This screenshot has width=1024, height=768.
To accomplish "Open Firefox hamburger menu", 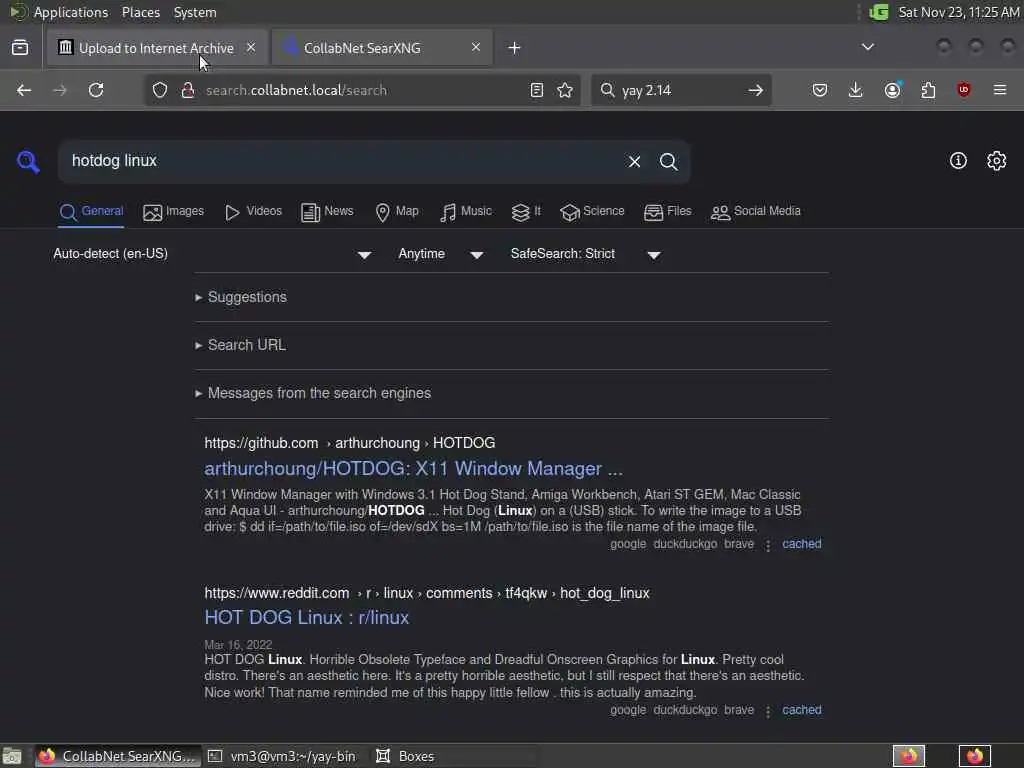I will coord(1000,90).
